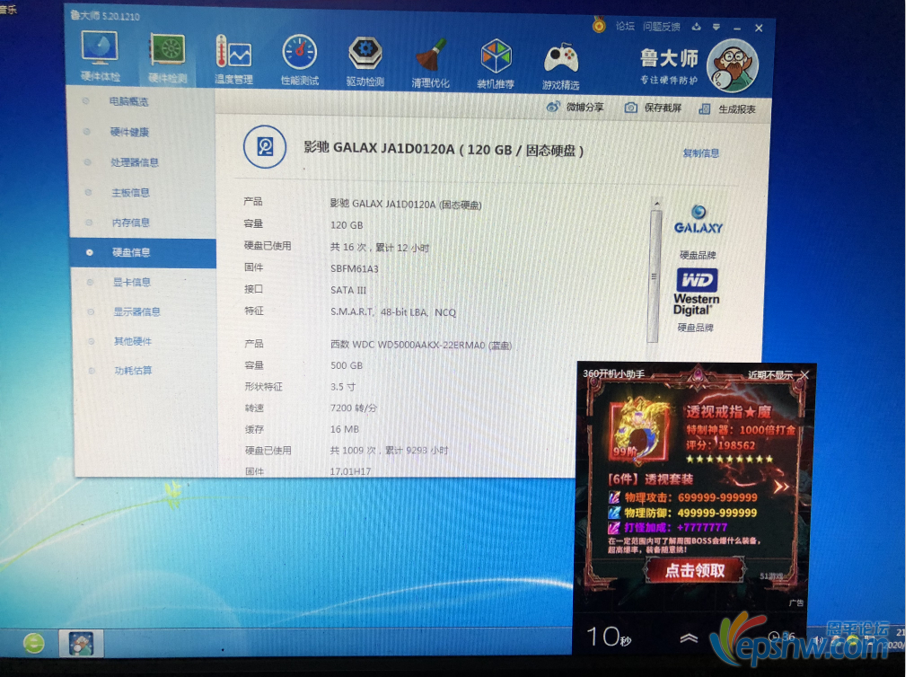906x677 pixels.
Task: Open the title bar dropdown menu icon
Action: (x=716, y=27)
